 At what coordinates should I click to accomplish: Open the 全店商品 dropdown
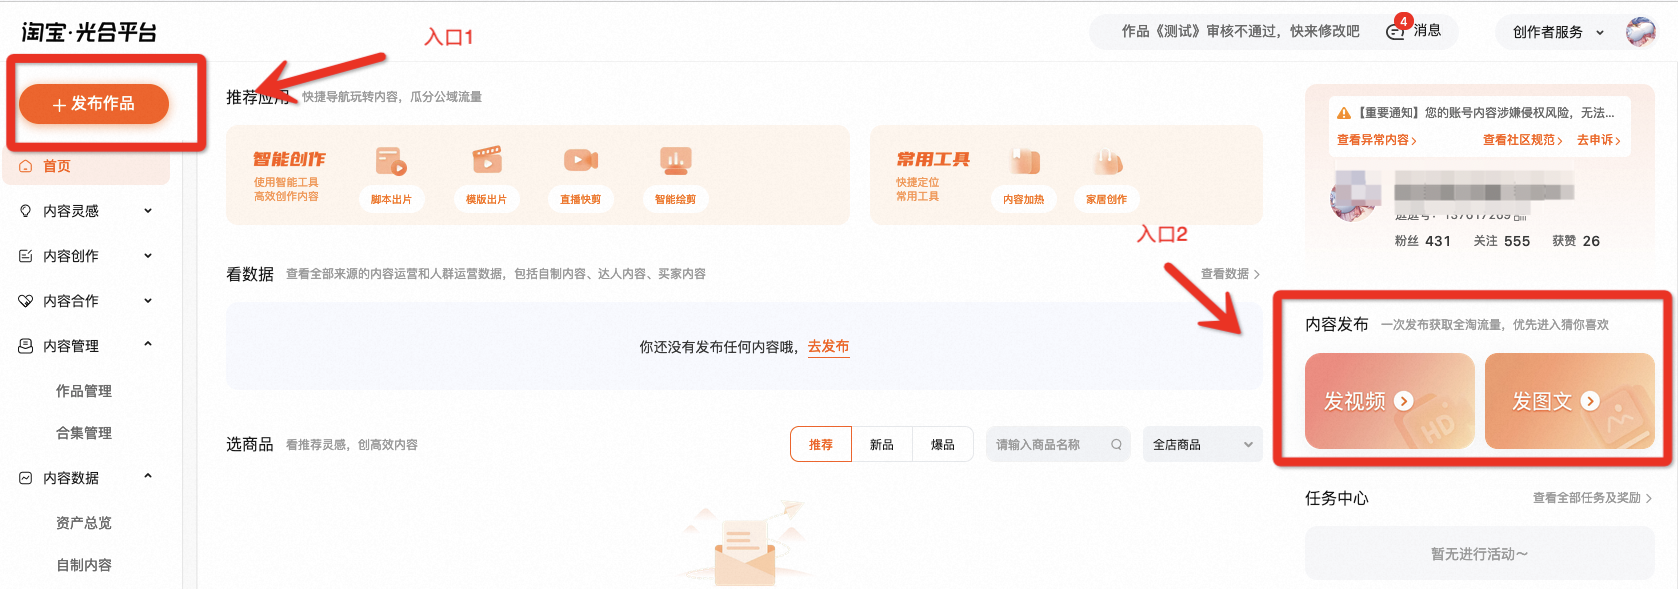1202,444
